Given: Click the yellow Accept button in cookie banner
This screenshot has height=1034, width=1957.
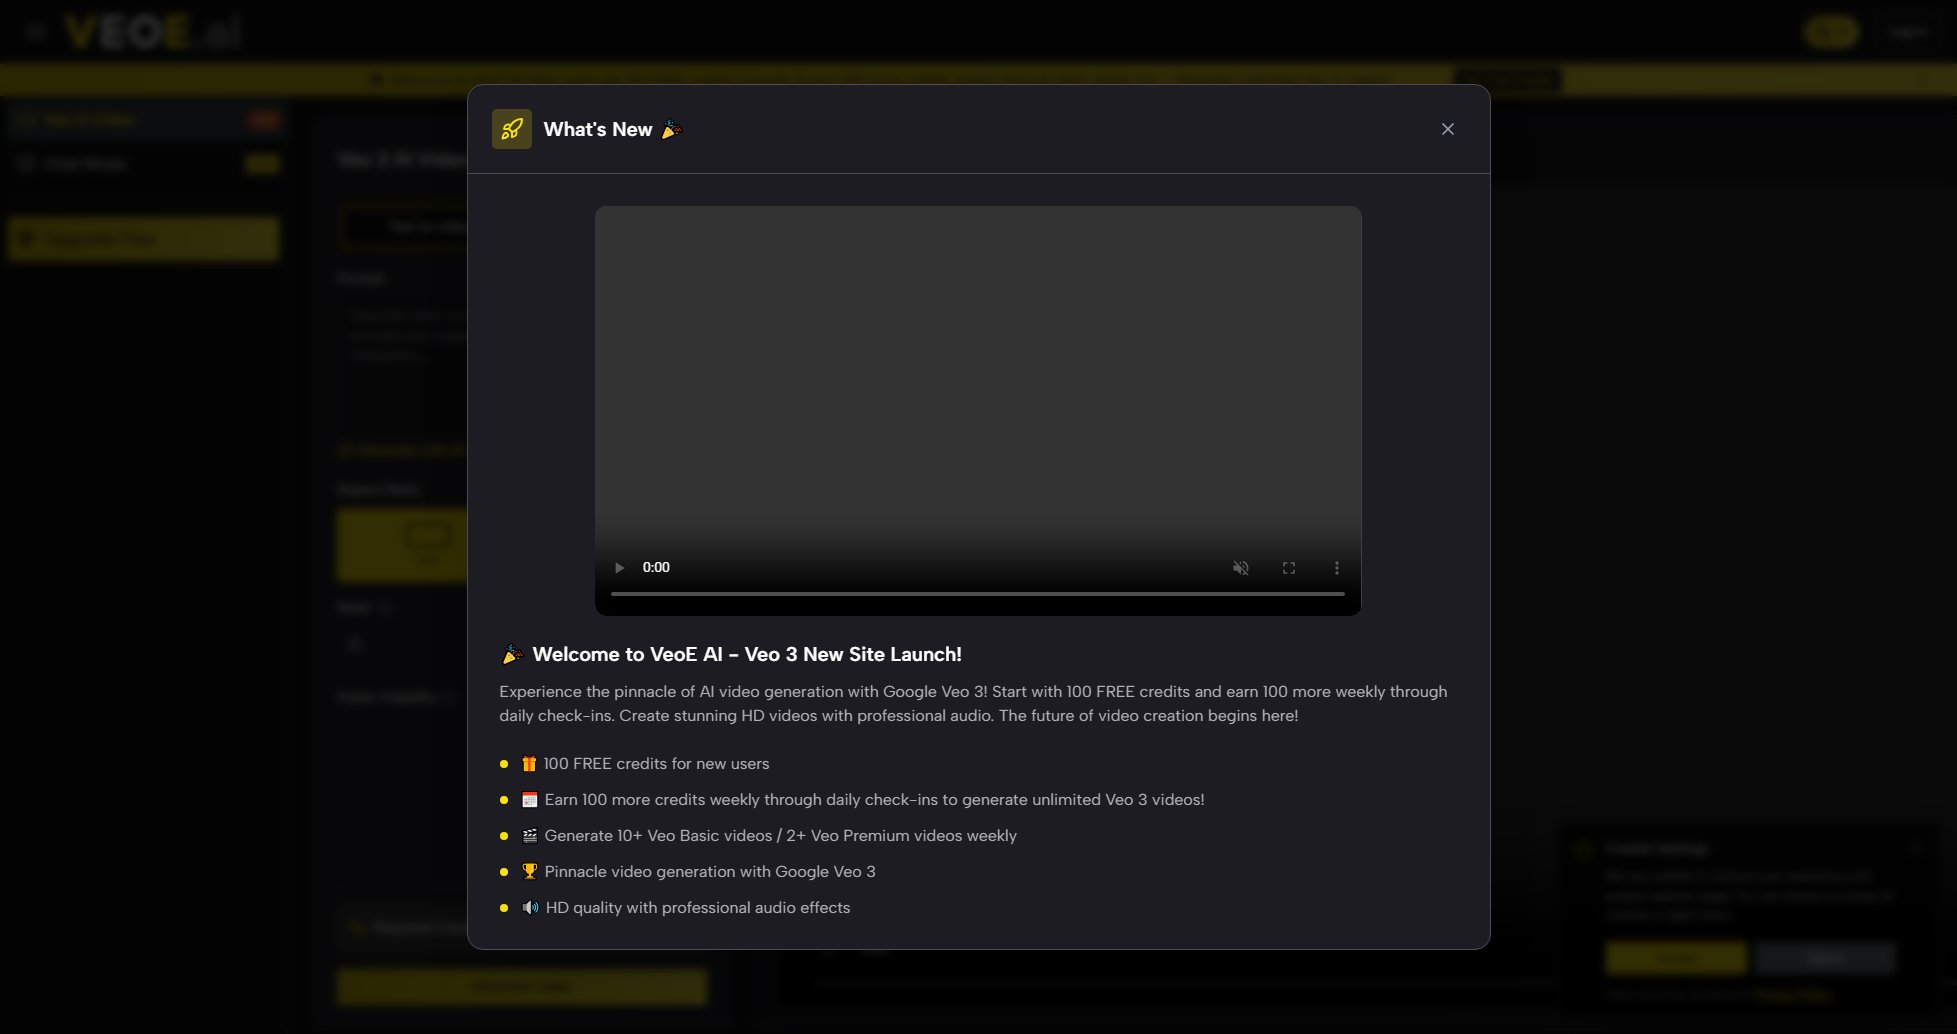Looking at the screenshot, I should [x=1676, y=958].
